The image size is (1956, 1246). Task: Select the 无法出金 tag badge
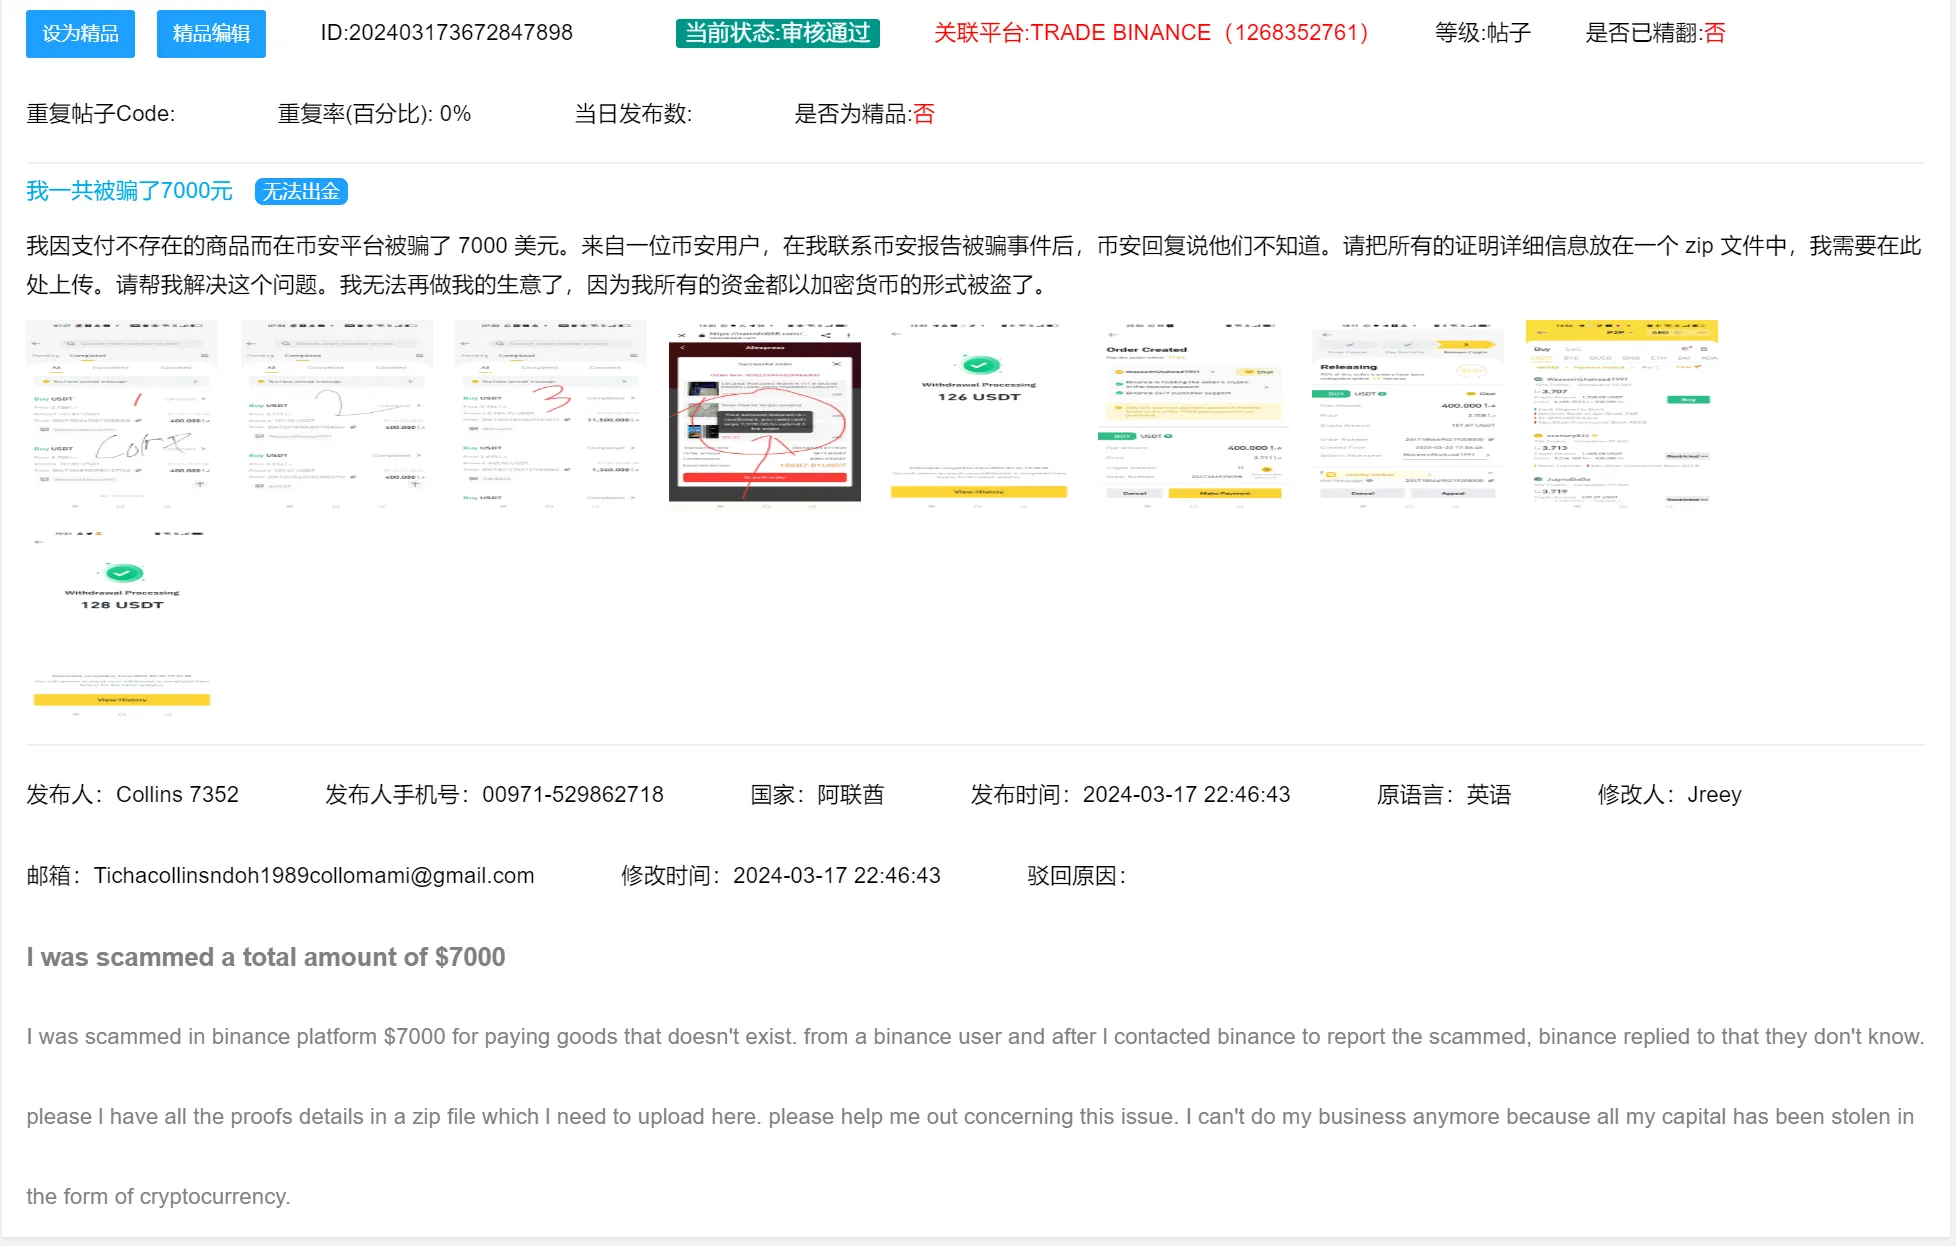[301, 191]
